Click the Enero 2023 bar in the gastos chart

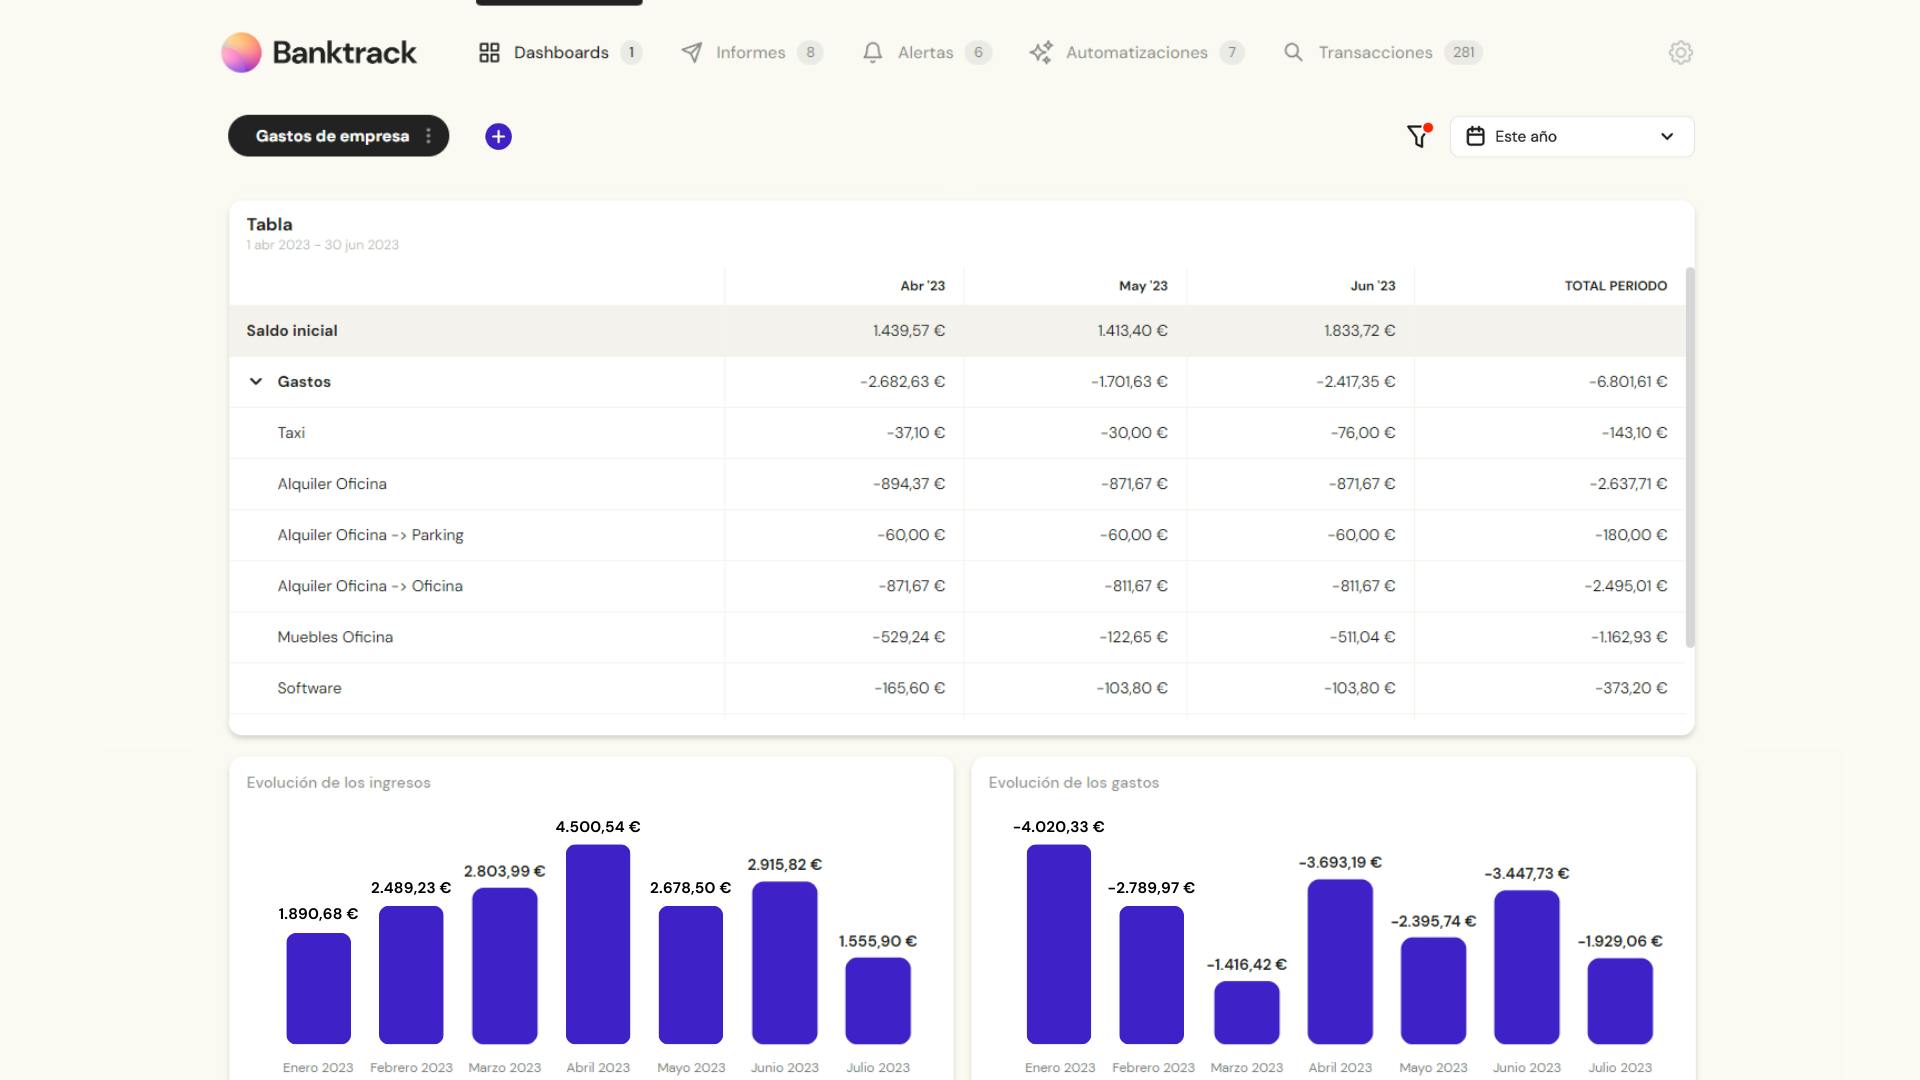(1058, 944)
